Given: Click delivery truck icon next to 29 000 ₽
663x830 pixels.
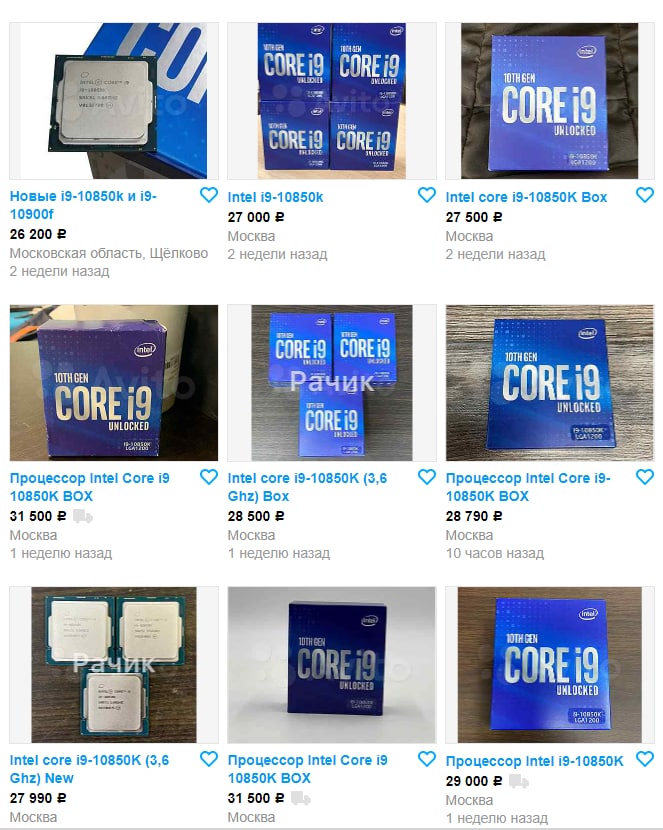Looking at the screenshot, I should (519, 781).
